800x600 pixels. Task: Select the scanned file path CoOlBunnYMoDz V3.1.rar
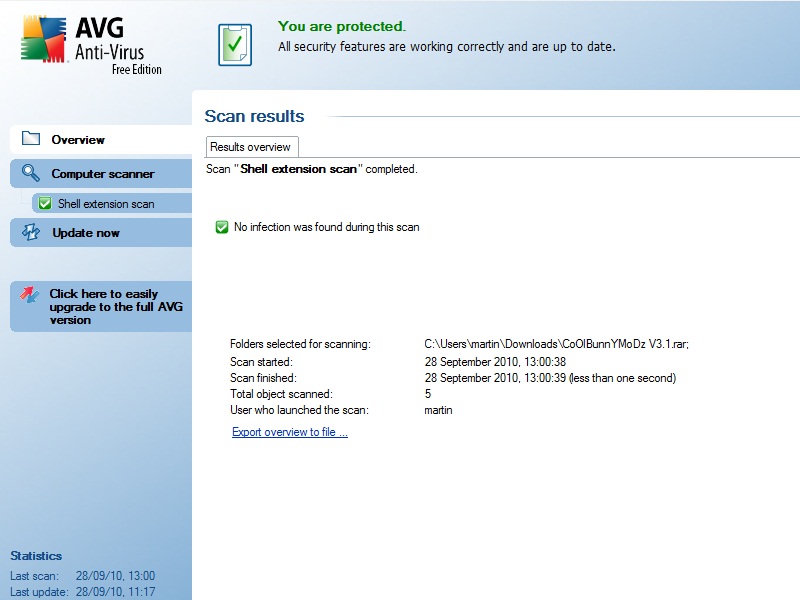tap(557, 344)
